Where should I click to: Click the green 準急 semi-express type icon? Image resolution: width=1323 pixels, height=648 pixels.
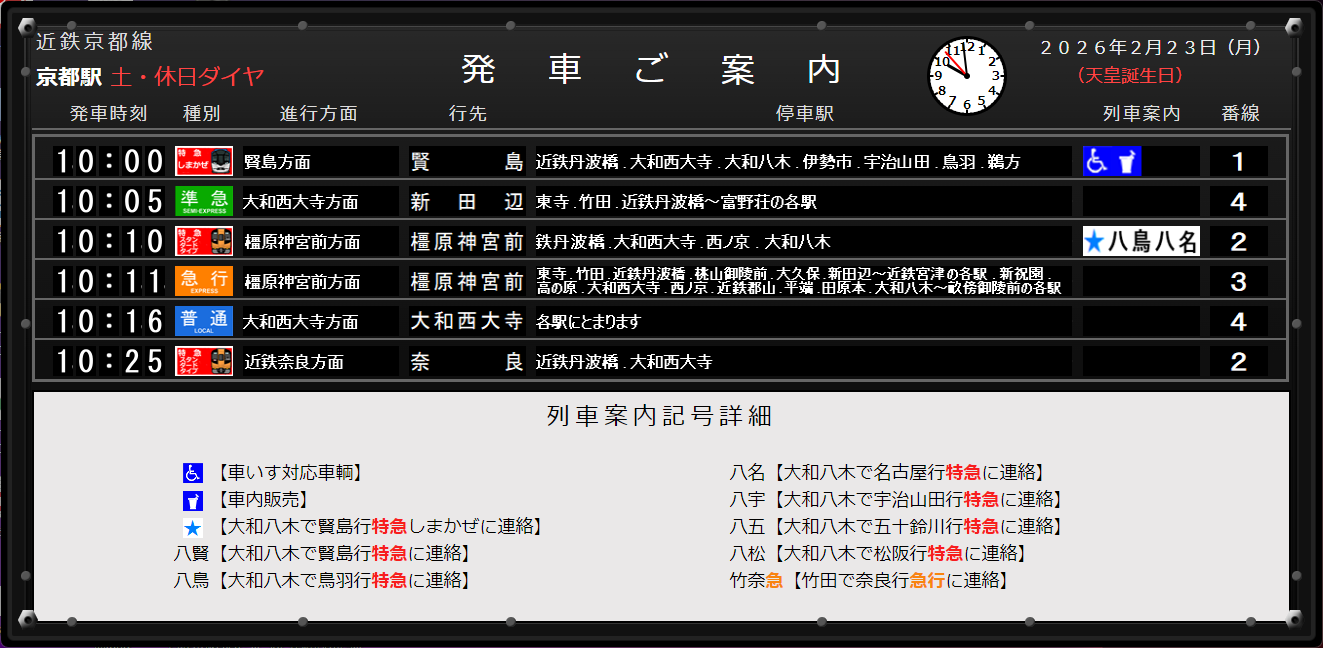203,201
